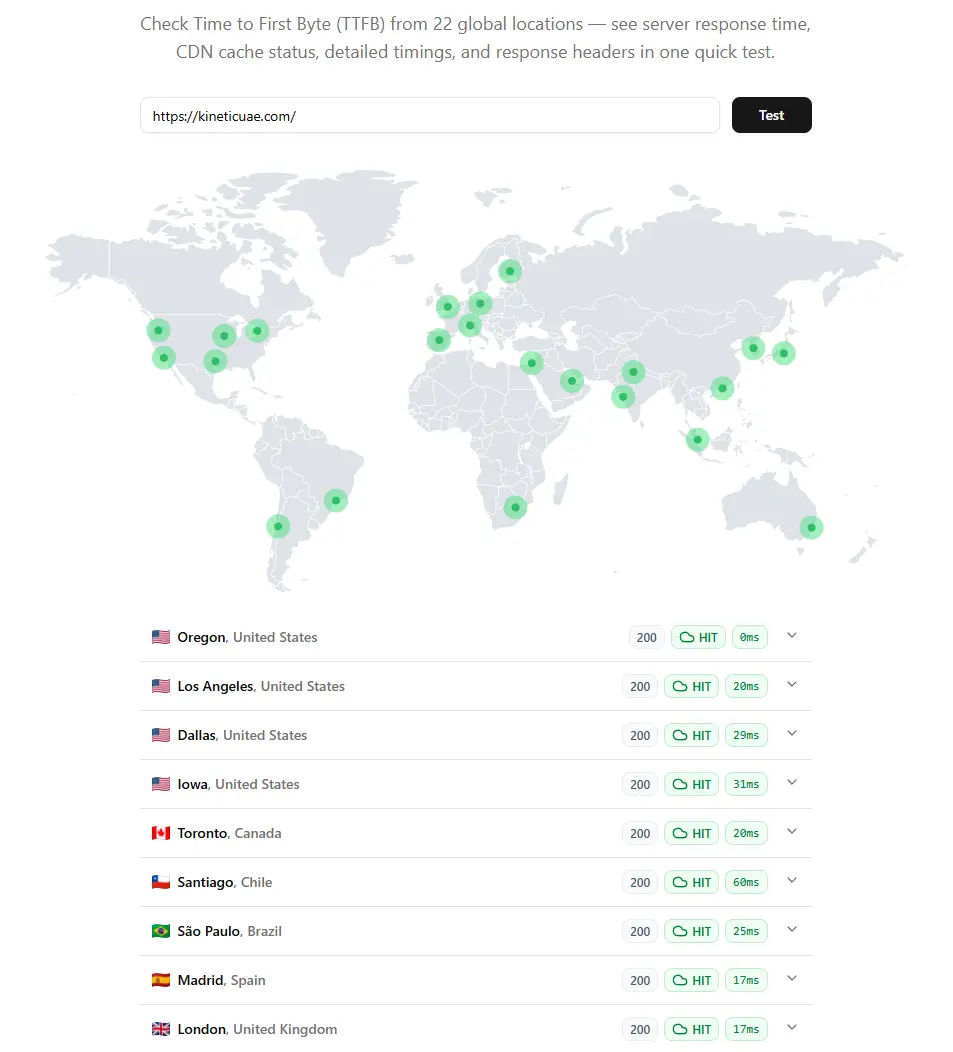Viewport: 953px width, 1052px height.
Task: Click the 200 status badge for Iowa
Action: 640,784
